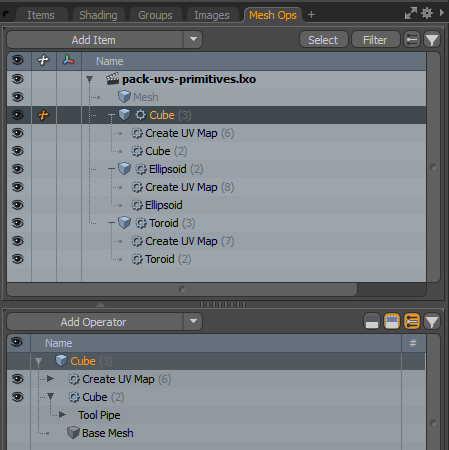Viewport: 449px width, 450px height.
Task: Click the horizontal scrollbar under the item list
Action: point(182,289)
